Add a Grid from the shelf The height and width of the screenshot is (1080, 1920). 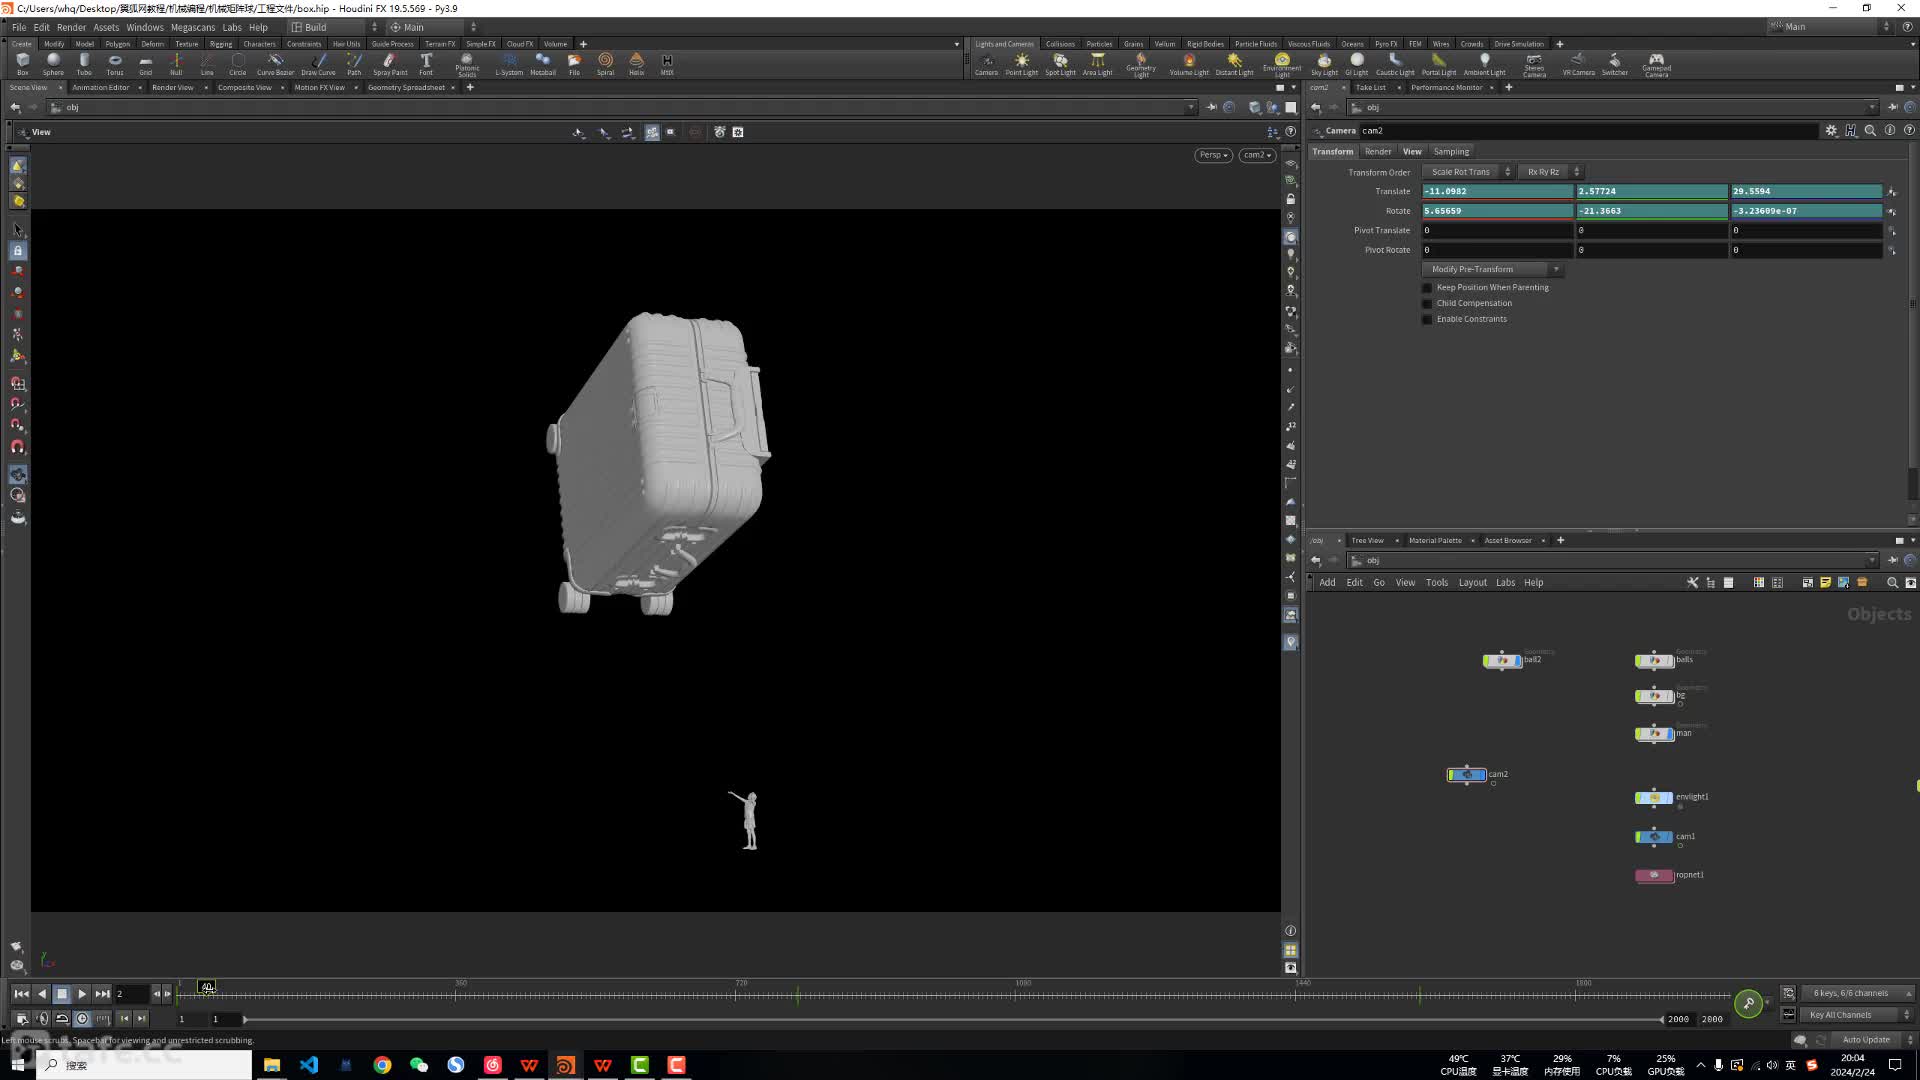point(145,64)
